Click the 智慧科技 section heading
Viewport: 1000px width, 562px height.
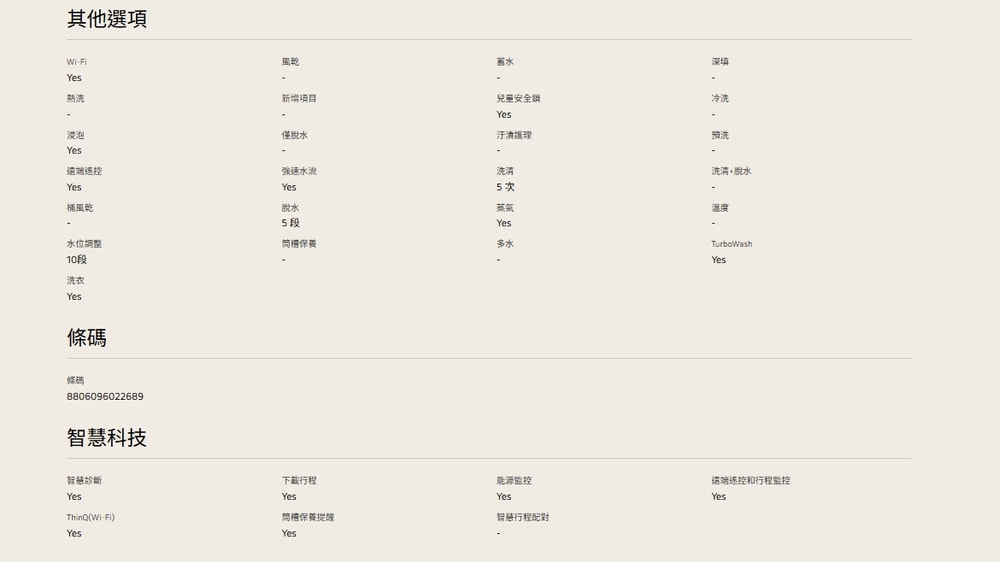click(107, 438)
